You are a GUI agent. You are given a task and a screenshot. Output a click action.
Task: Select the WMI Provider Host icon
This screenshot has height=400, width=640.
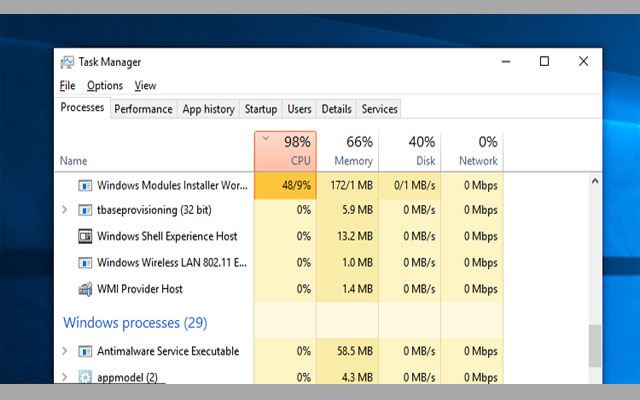click(85, 289)
